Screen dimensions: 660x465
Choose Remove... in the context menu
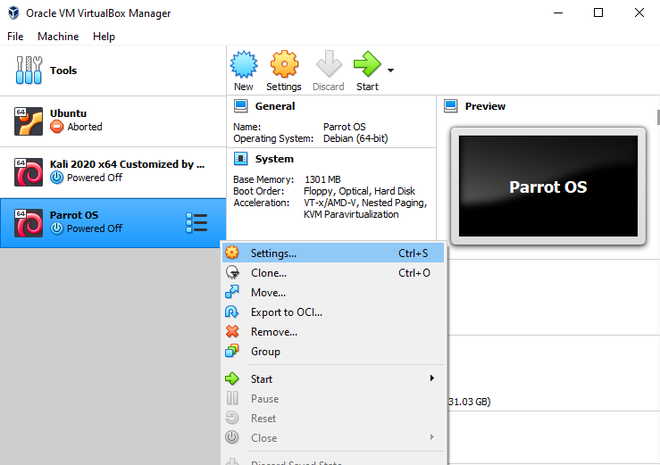pos(333,332)
